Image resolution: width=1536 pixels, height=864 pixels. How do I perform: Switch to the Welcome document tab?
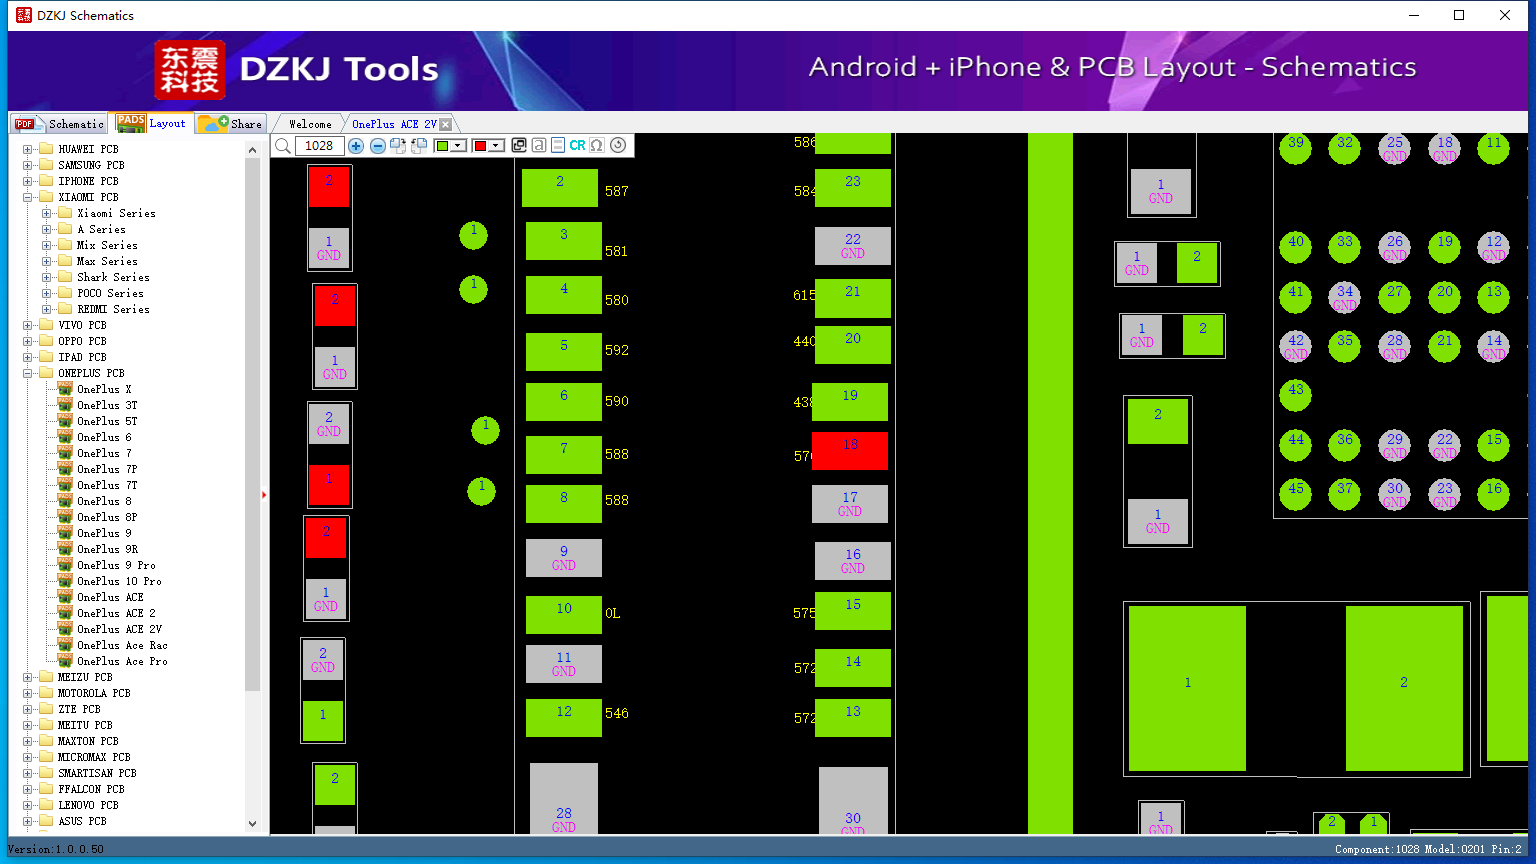tap(310, 124)
